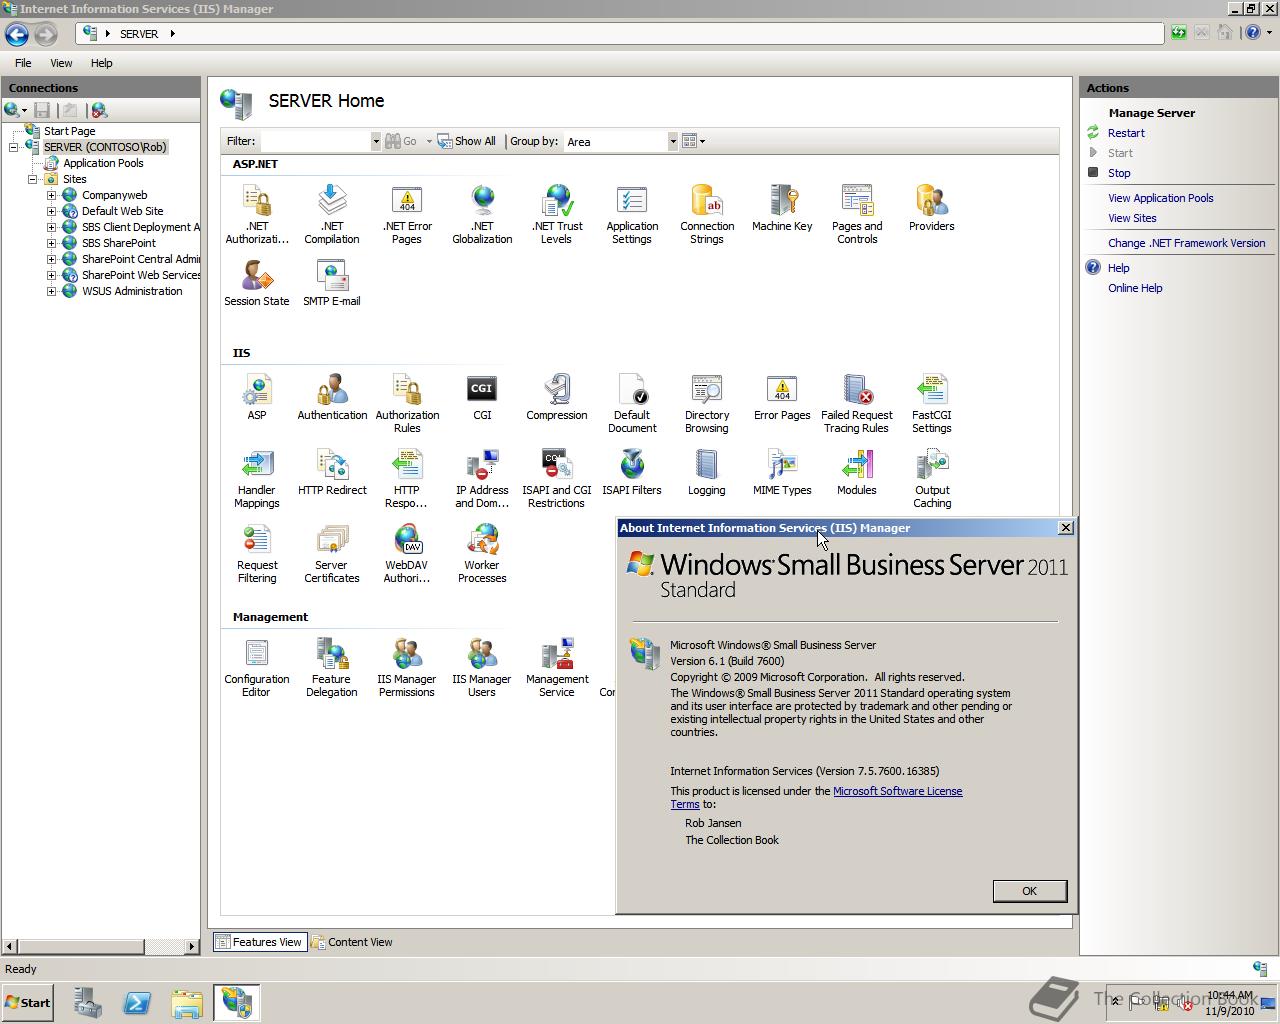Switch to Content View tab
Viewport: 1280px width, 1024px height.
tap(352, 942)
